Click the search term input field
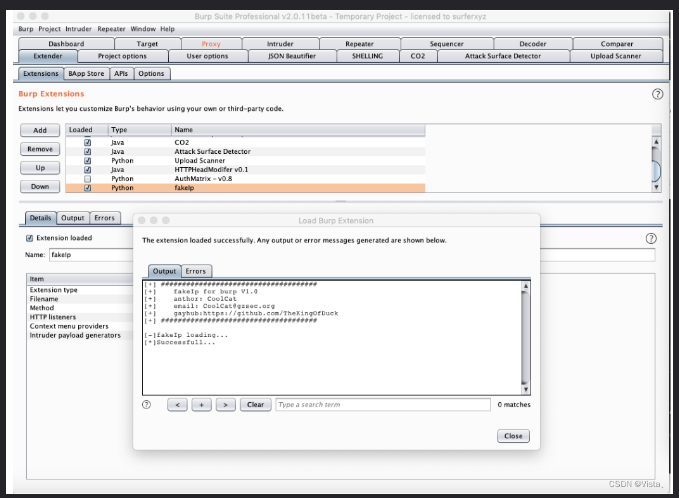The height and width of the screenshot is (498, 679). [383, 404]
